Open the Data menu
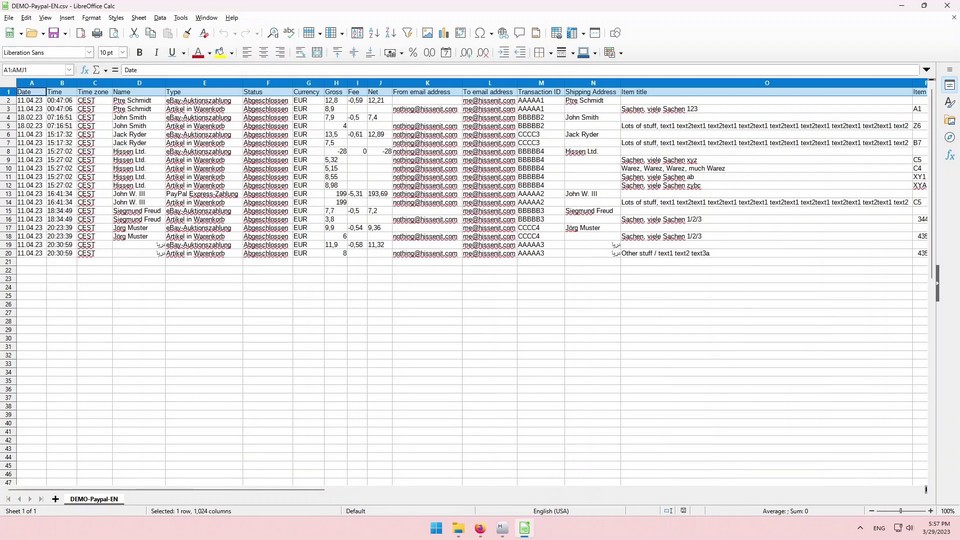 tap(160, 18)
